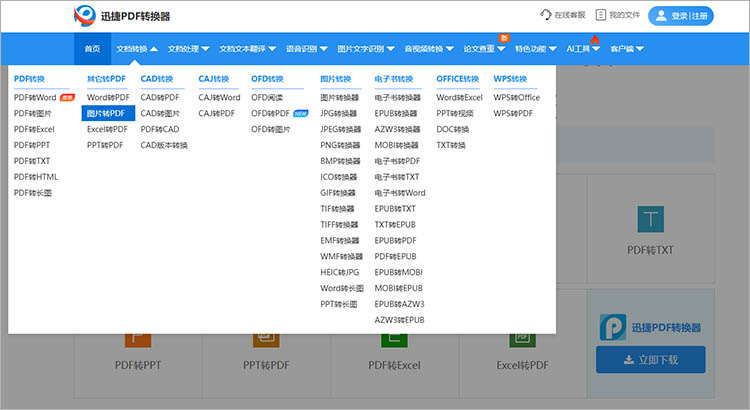Expand the 客户端 dropdown
750x410 pixels.
coord(627,49)
